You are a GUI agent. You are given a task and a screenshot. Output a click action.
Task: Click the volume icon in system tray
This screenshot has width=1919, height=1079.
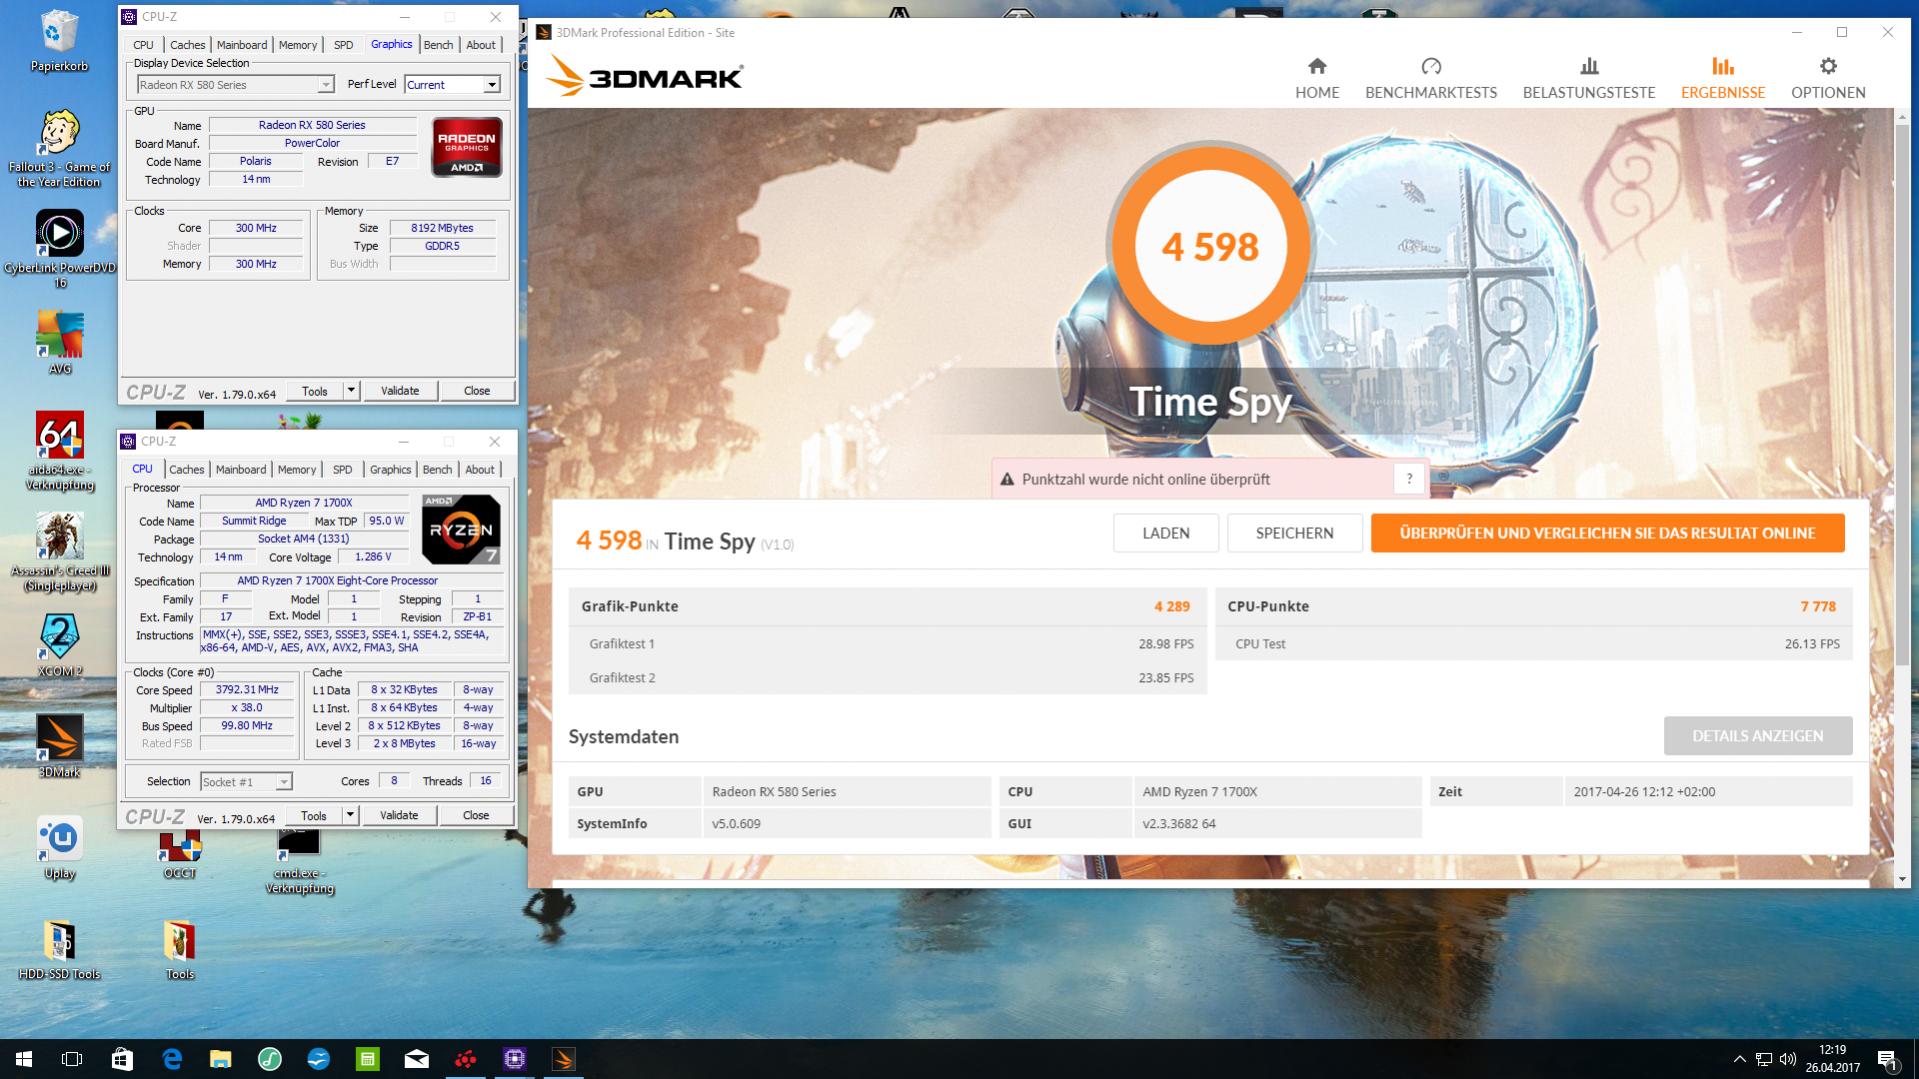click(x=1787, y=1059)
